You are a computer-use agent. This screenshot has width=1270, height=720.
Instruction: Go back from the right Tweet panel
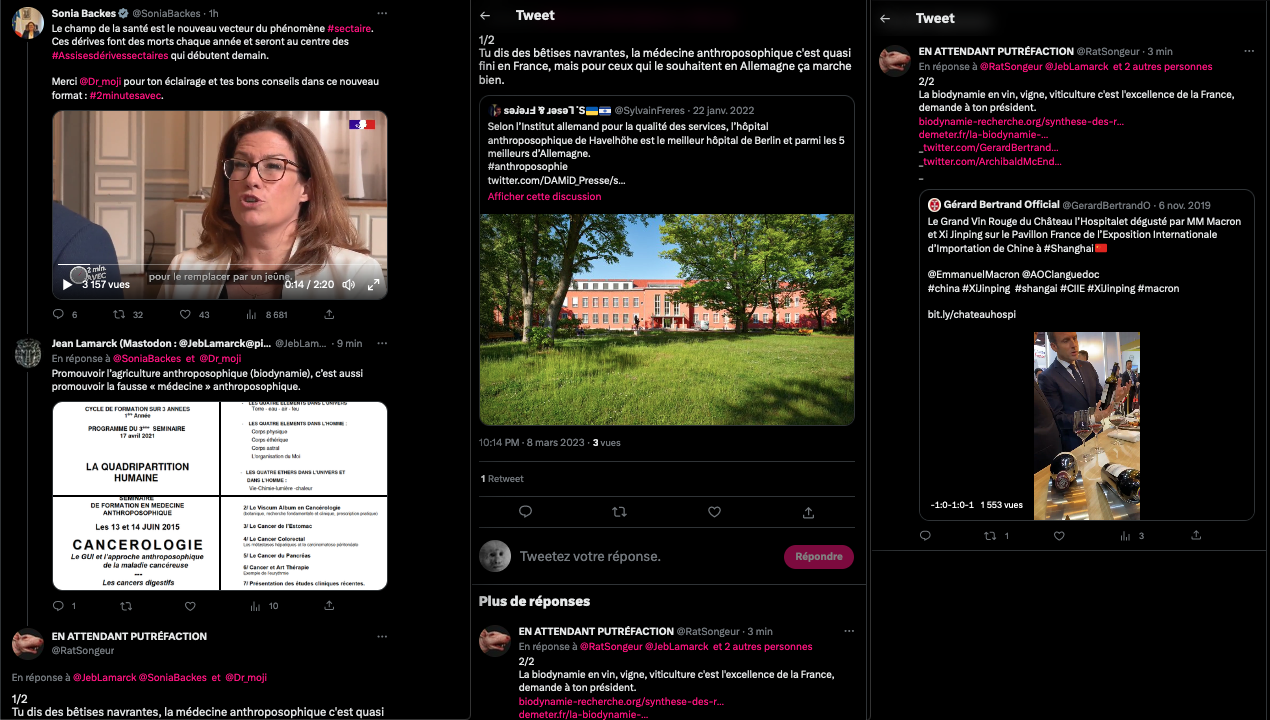click(x=885, y=18)
